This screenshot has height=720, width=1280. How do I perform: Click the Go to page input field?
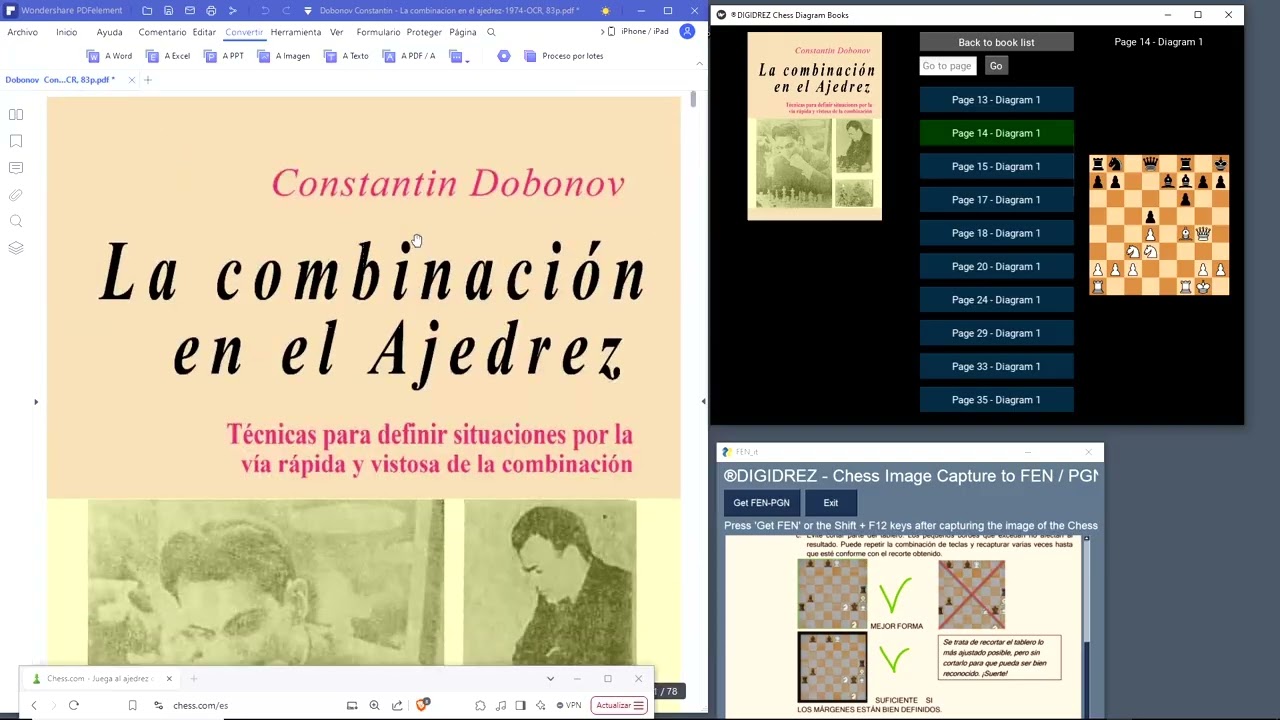click(947, 66)
